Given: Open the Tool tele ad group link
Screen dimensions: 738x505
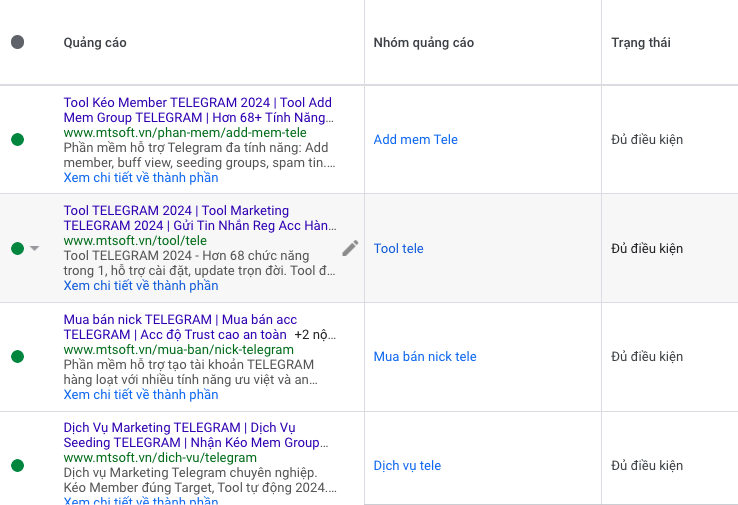Looking at the screenshot, I should click(398, 249).
